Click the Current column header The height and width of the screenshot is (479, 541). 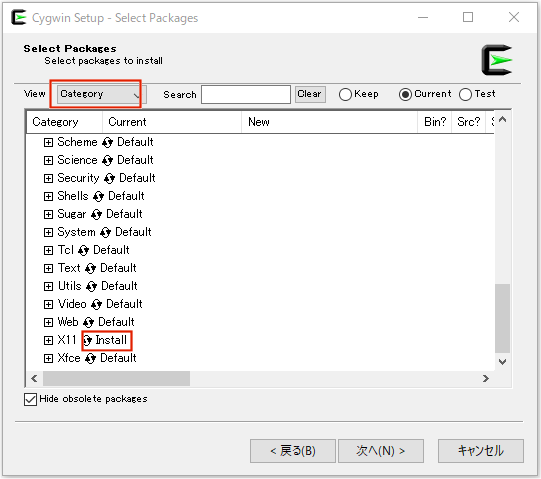click(x=172, y=122)
